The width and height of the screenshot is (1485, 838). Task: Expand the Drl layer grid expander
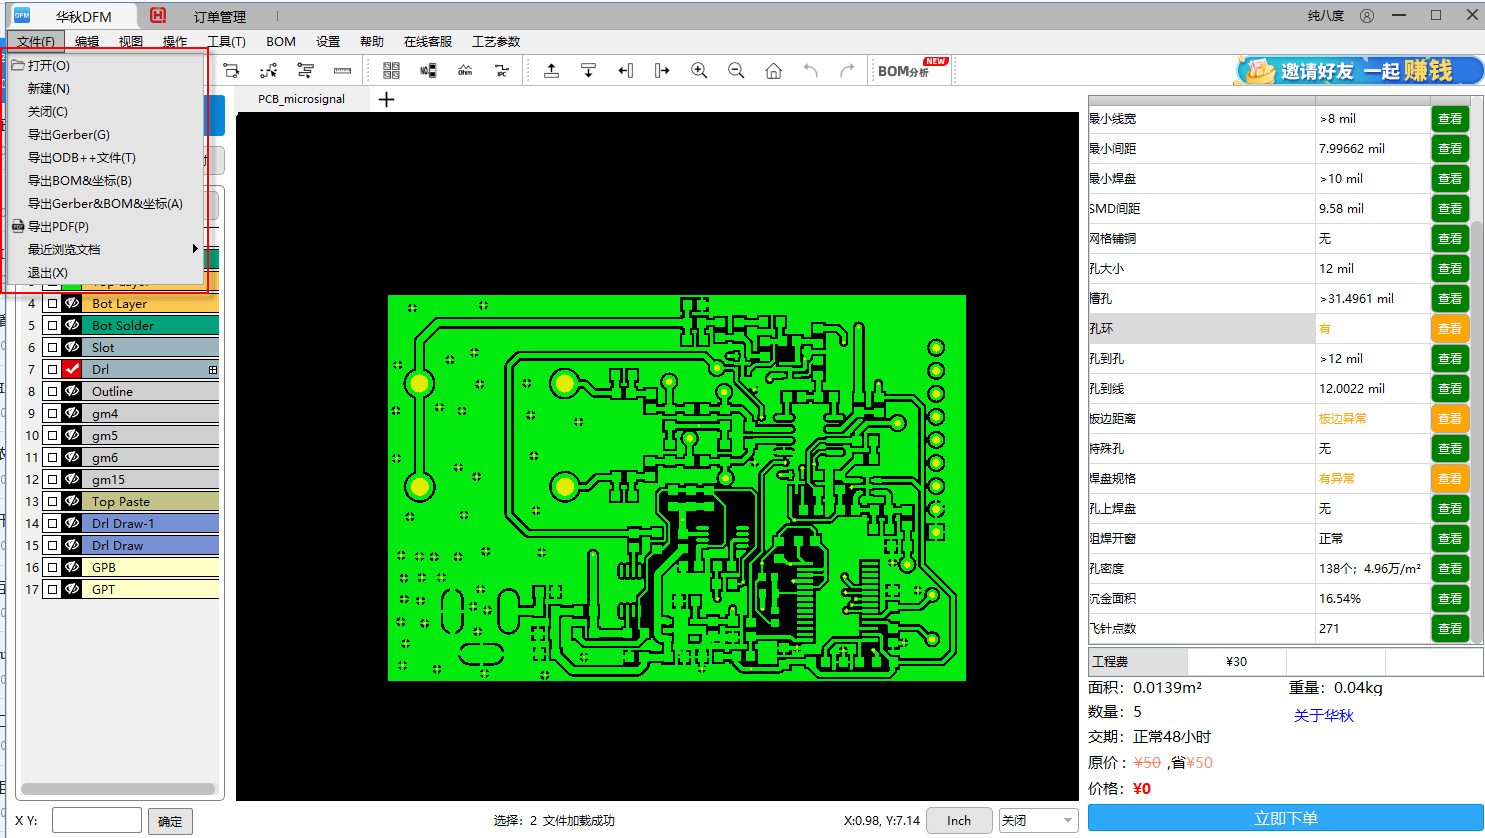[212, 370]
